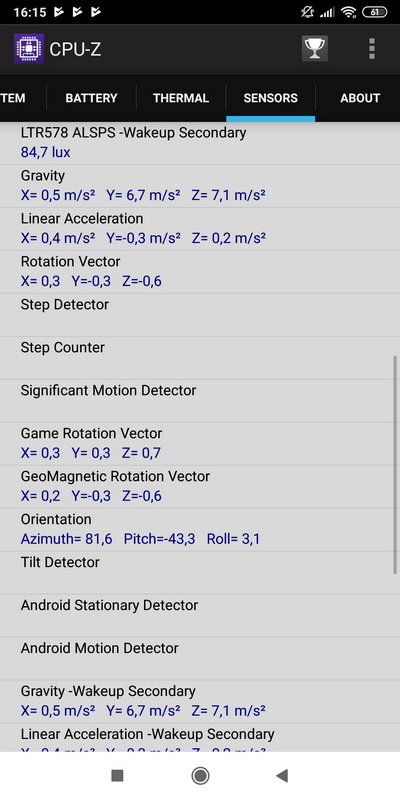Open the ABOUT tab

click(x=360, y=98)
